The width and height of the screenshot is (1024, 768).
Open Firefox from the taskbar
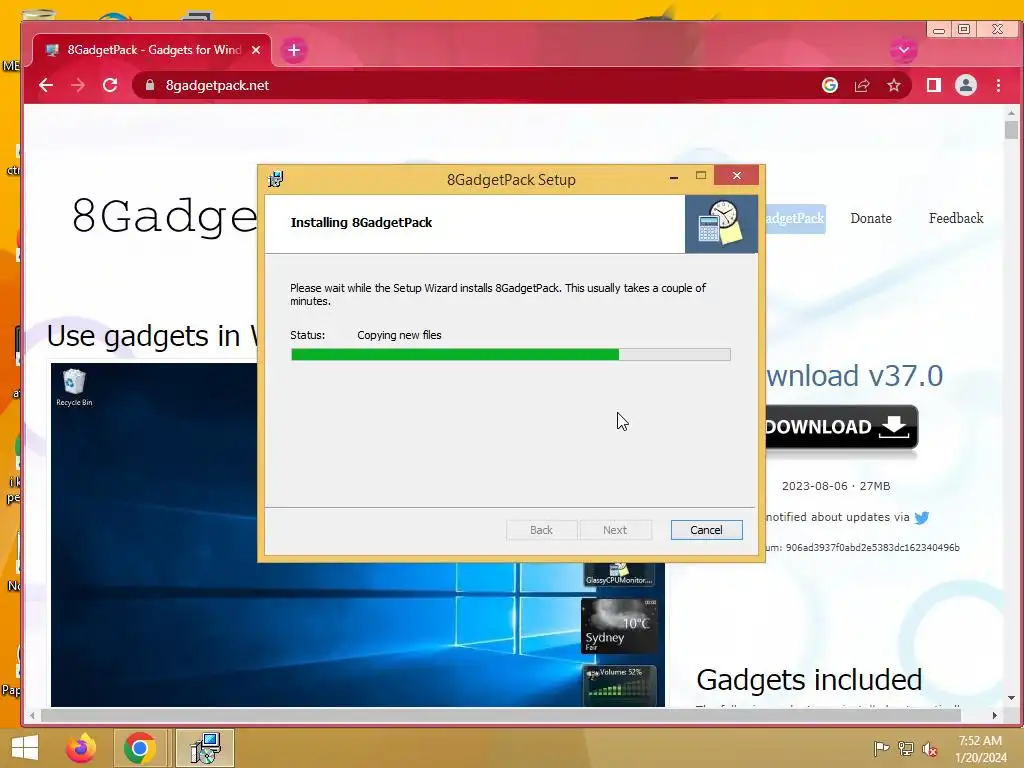click(81, 748)
